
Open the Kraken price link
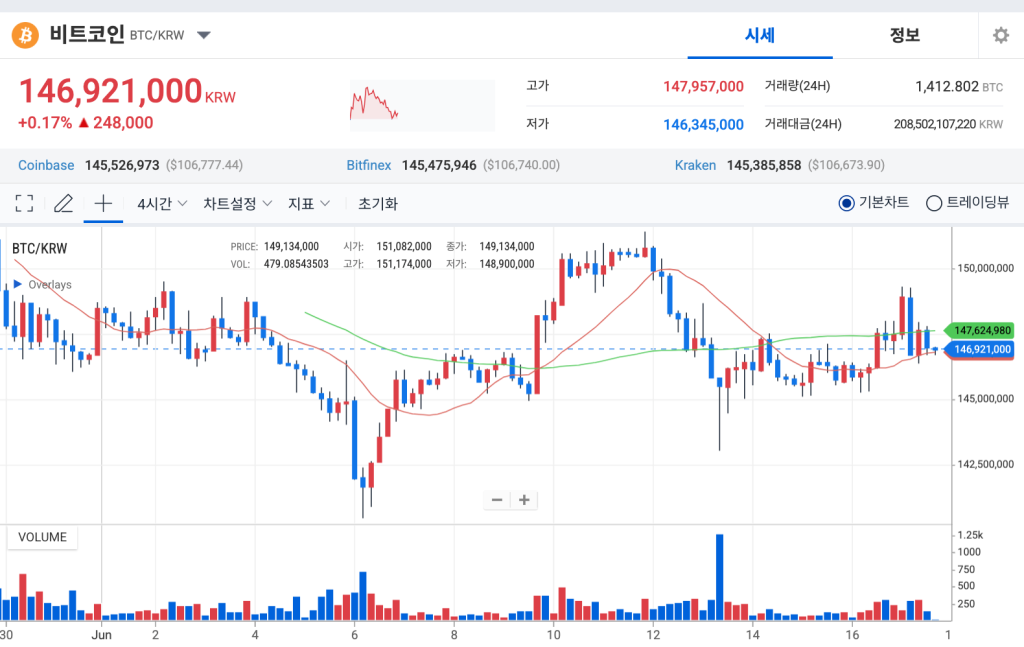click(x=695, y=165)
